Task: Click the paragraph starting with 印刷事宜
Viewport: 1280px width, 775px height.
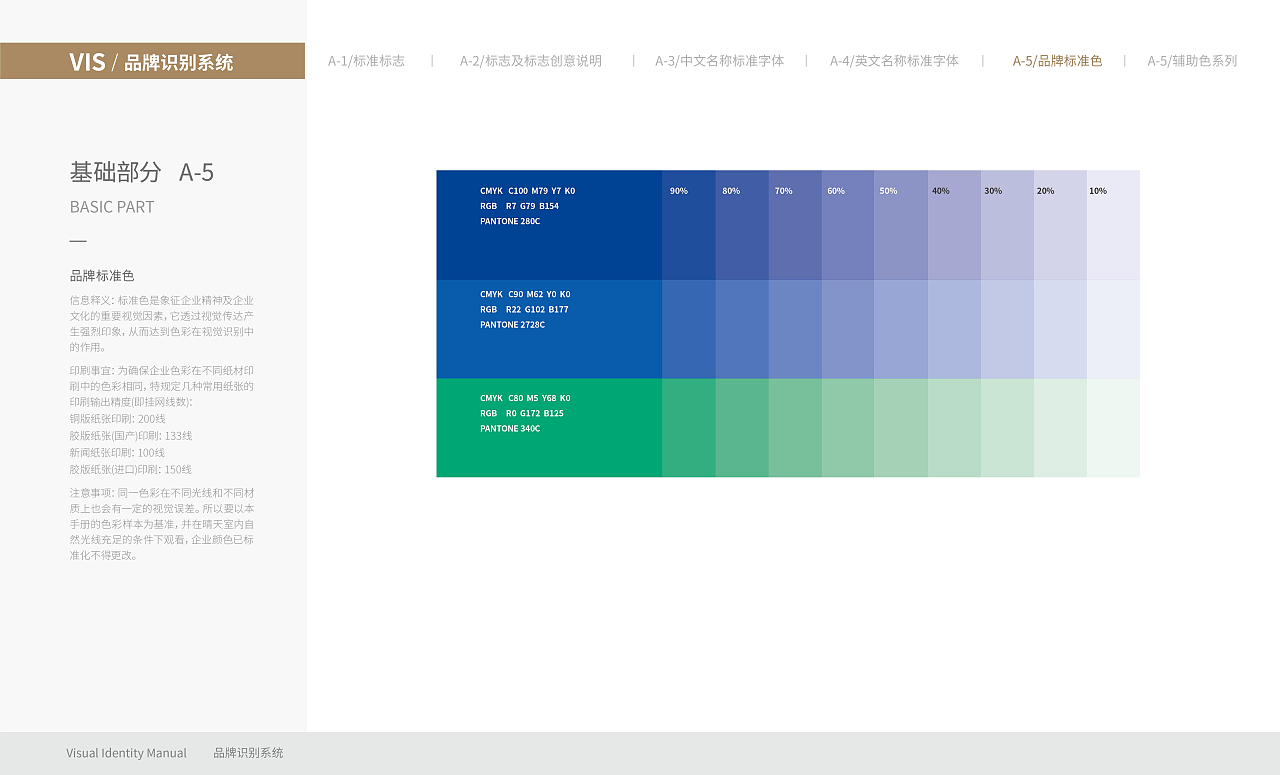Action: 162,385
